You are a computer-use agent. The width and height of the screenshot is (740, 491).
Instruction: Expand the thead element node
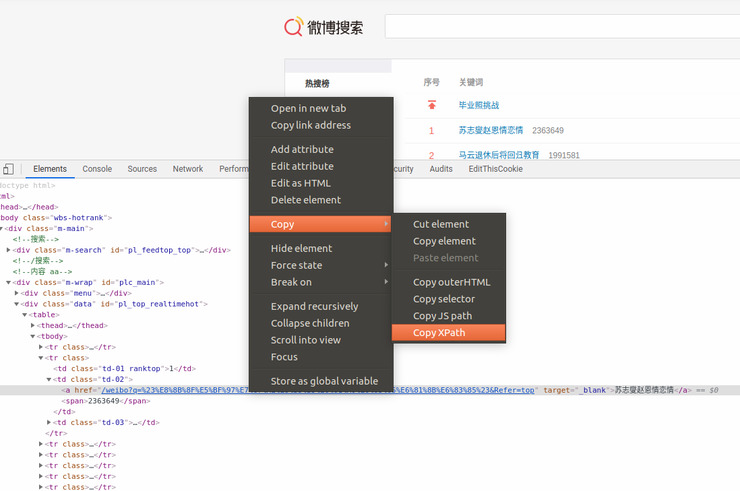click(x=33, y=325)
